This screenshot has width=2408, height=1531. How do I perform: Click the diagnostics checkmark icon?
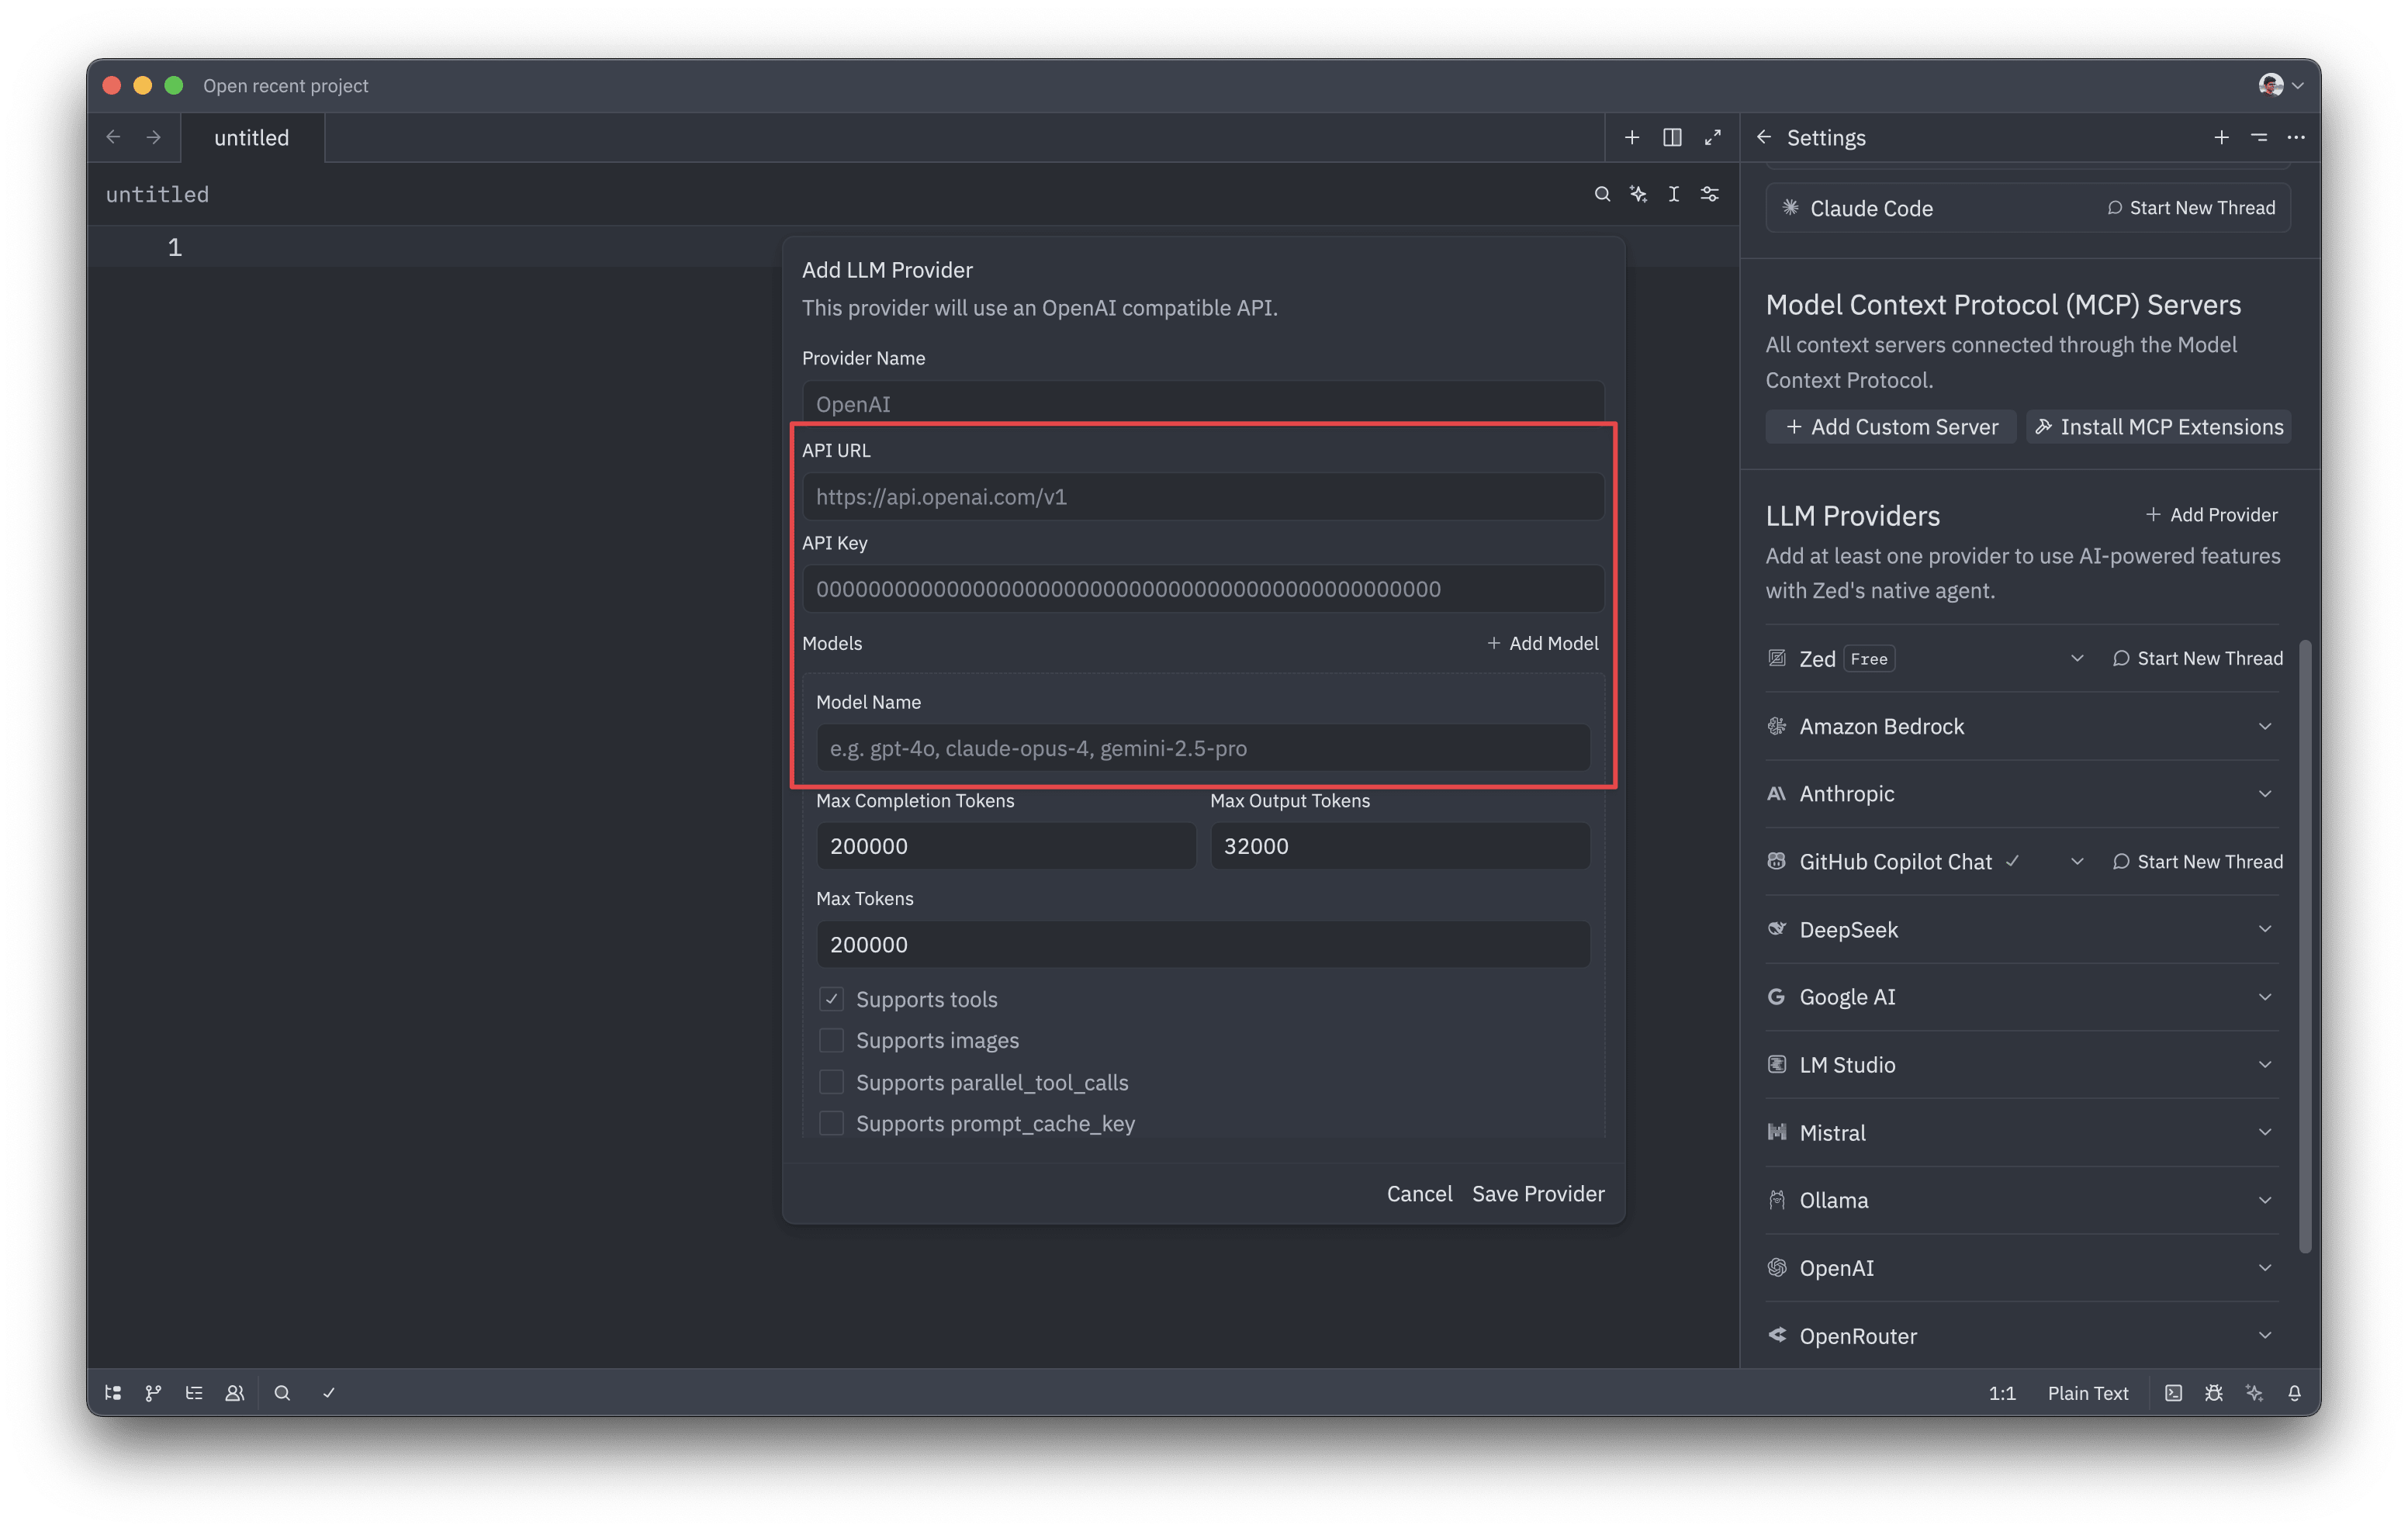pyautogui.click(x=329, y=1392)
